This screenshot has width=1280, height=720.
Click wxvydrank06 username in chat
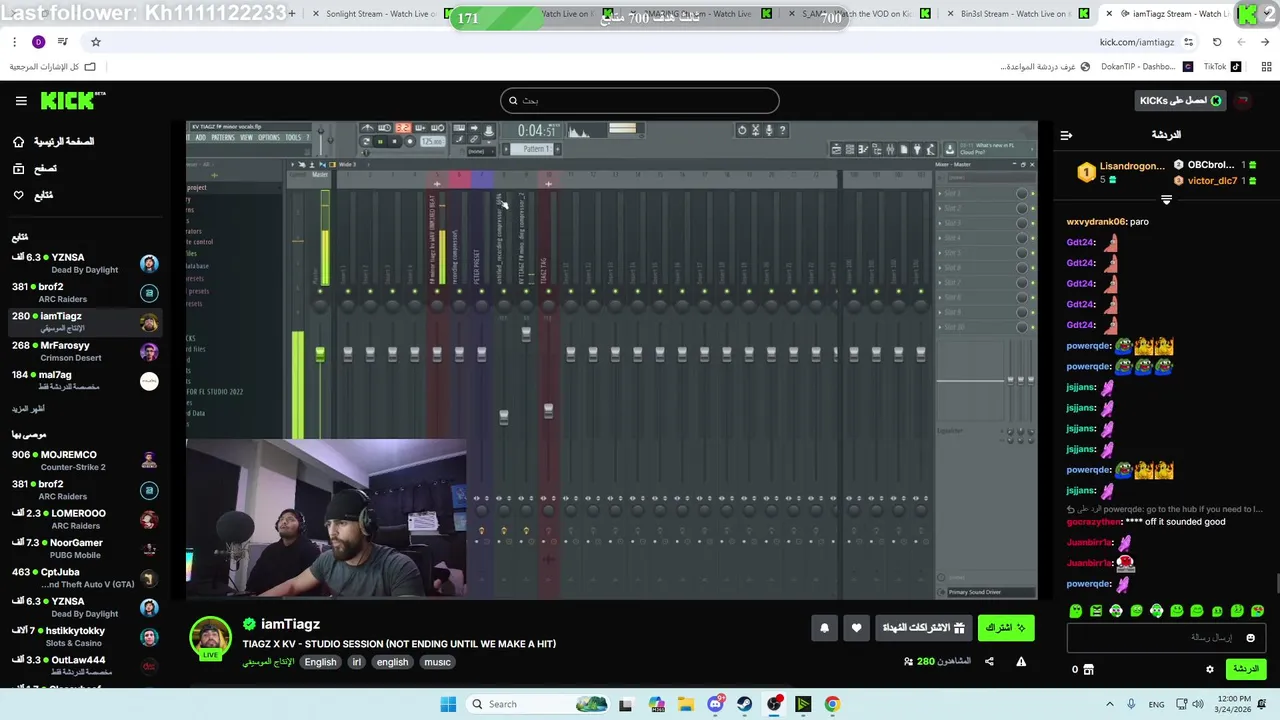[x=1096, y=222]
